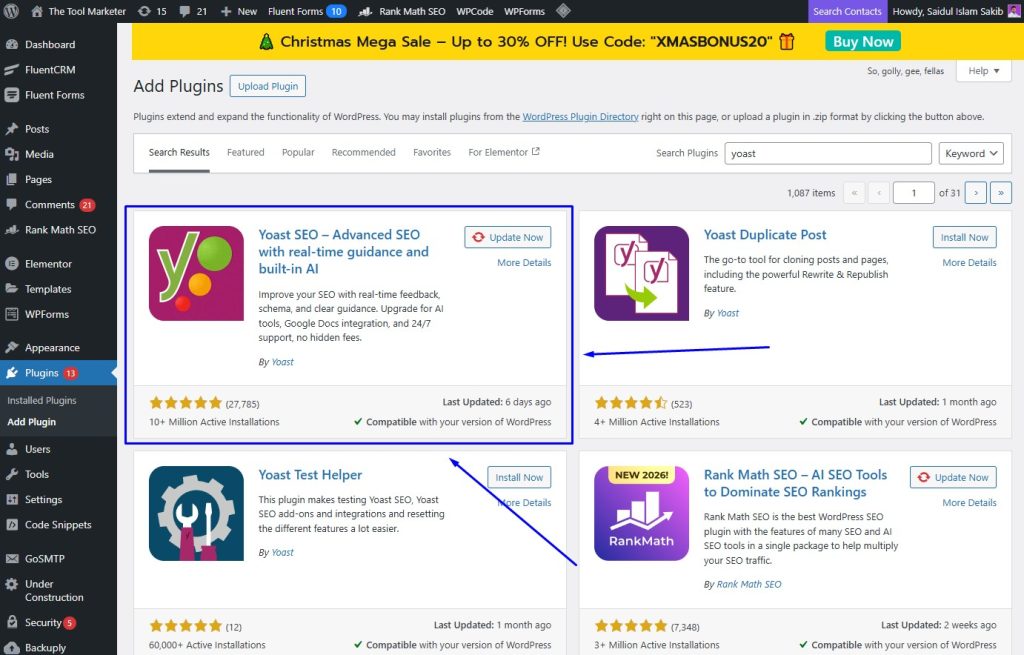Open Elementor in sidebar
Screen dimensions: 1024x655
(x=48, y=264)
